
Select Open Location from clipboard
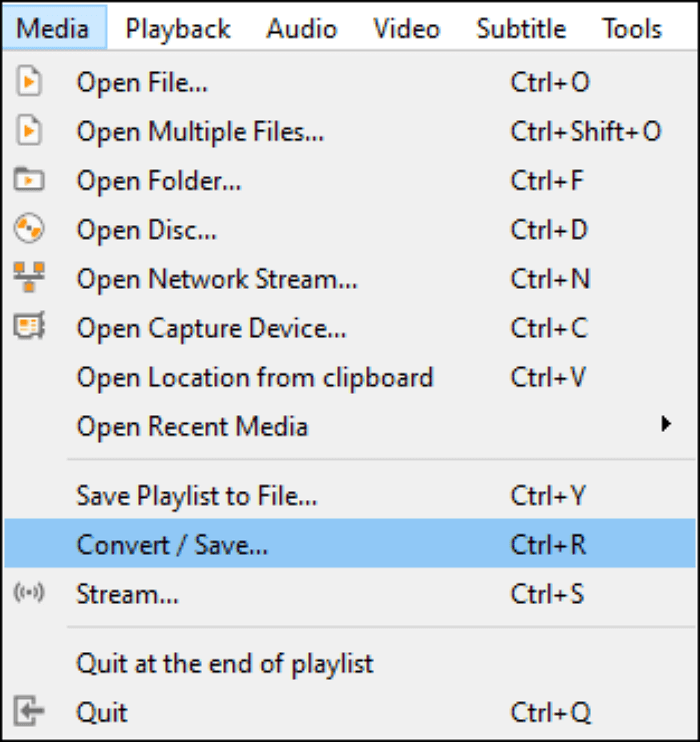[x=255, y=377]
